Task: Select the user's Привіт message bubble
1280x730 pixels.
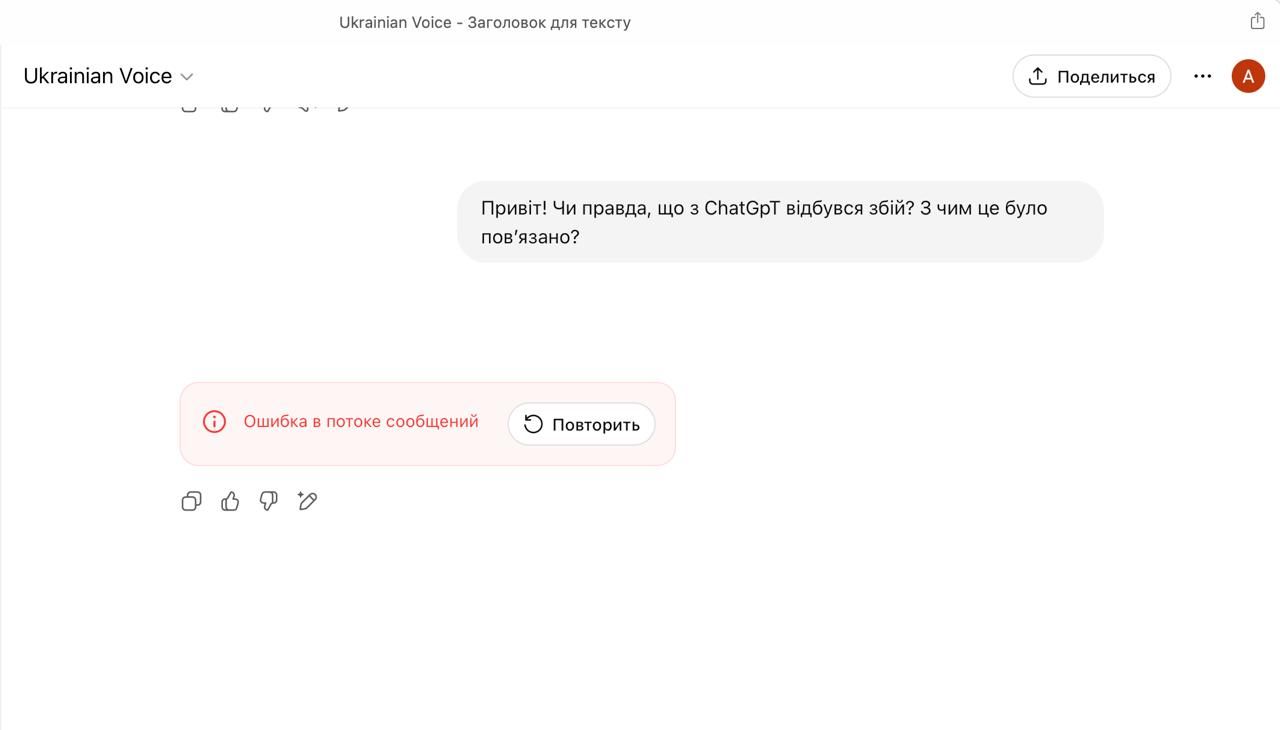Action: click(781, 221)
